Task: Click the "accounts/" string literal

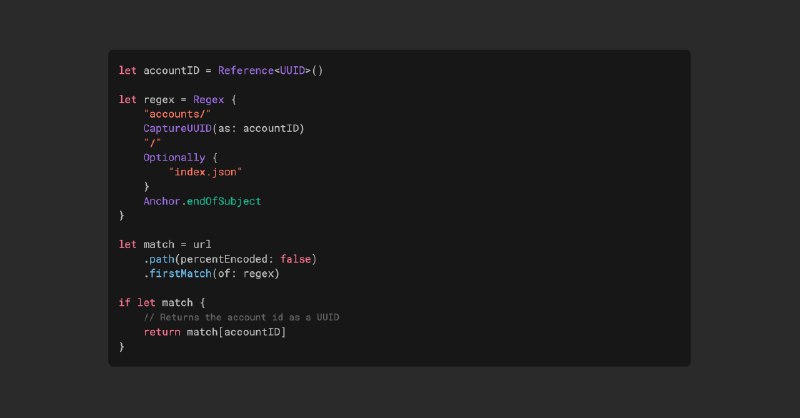Action: (177, 114)
